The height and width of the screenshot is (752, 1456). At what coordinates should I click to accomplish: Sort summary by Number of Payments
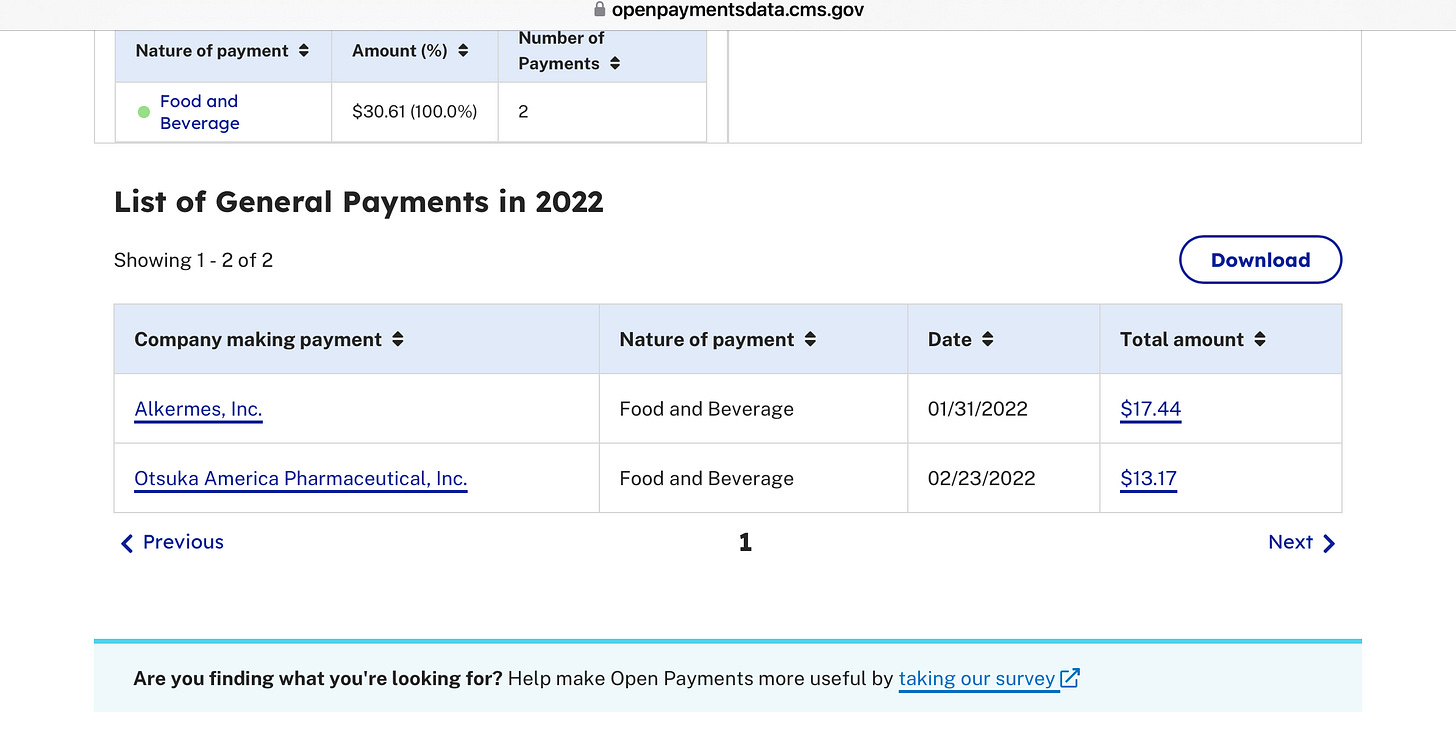pyautogui.click(x=615, y=63)
